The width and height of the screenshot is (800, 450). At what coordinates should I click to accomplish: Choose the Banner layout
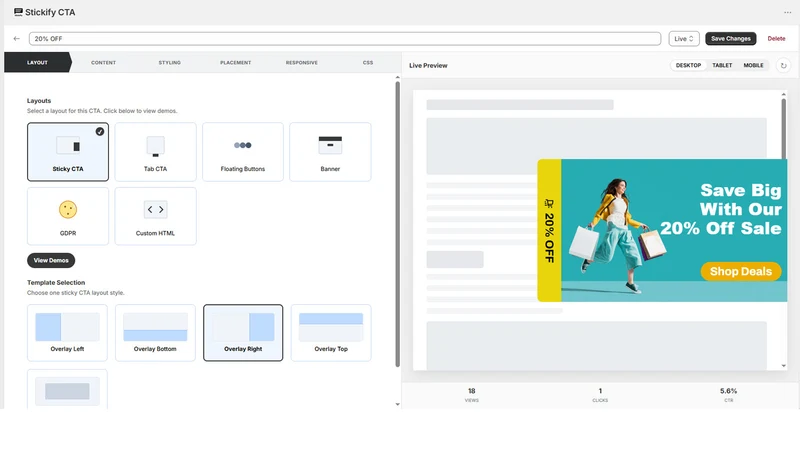click(330, 152)
